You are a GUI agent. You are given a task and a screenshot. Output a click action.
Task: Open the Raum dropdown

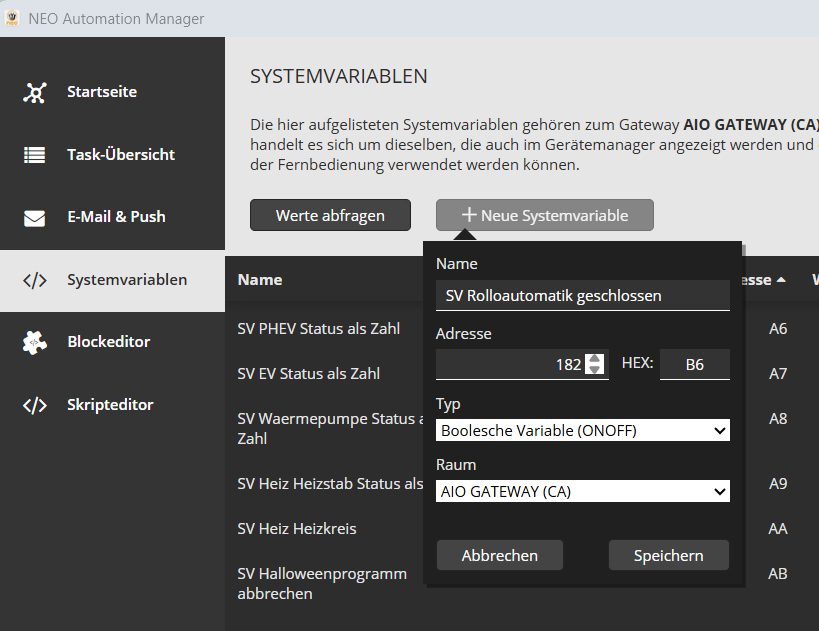click(583, 491)
